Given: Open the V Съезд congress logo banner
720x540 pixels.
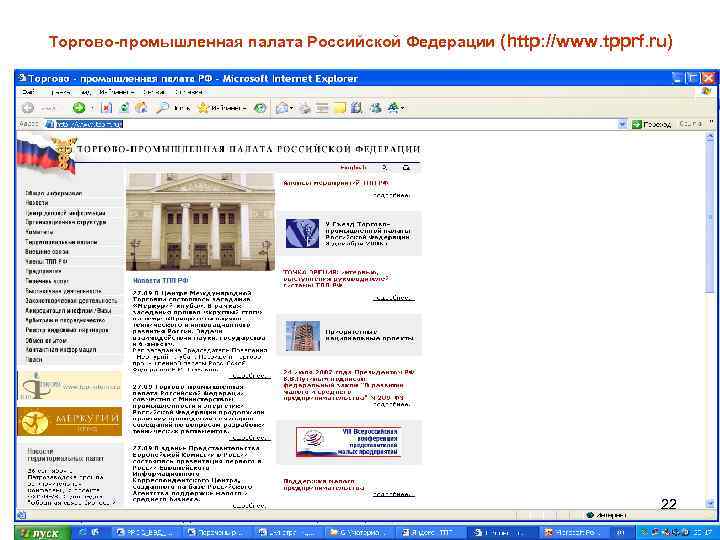Looking at the screenshot, I should (302, 233).
